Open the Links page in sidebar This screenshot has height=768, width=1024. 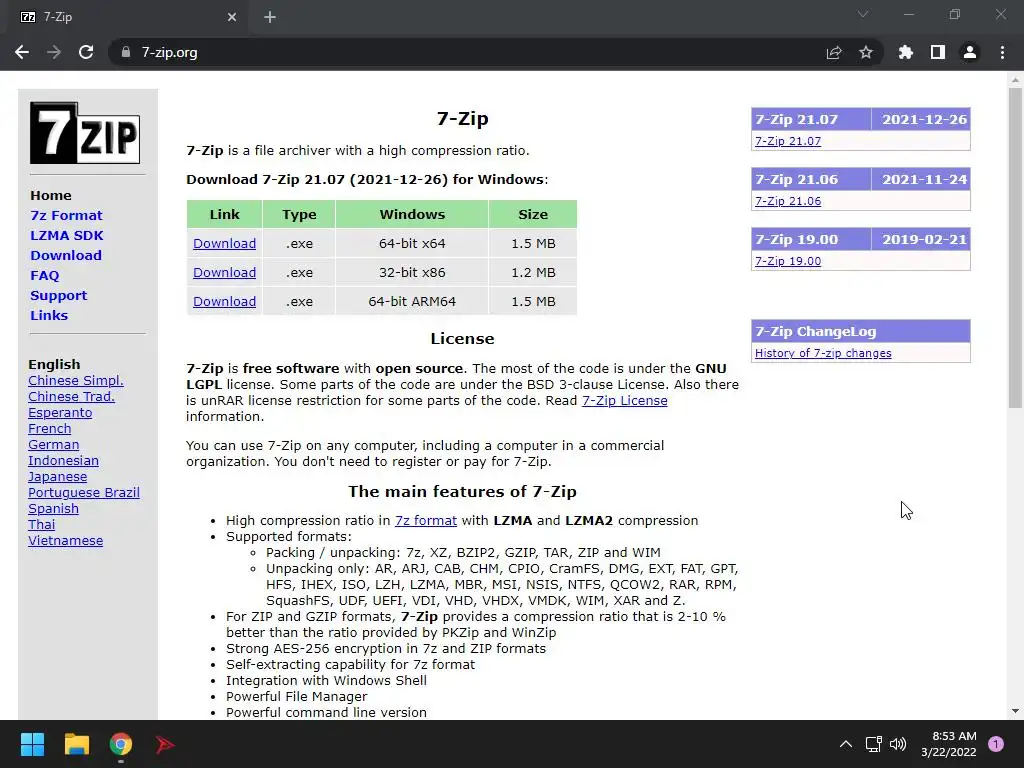coord(49,315)
